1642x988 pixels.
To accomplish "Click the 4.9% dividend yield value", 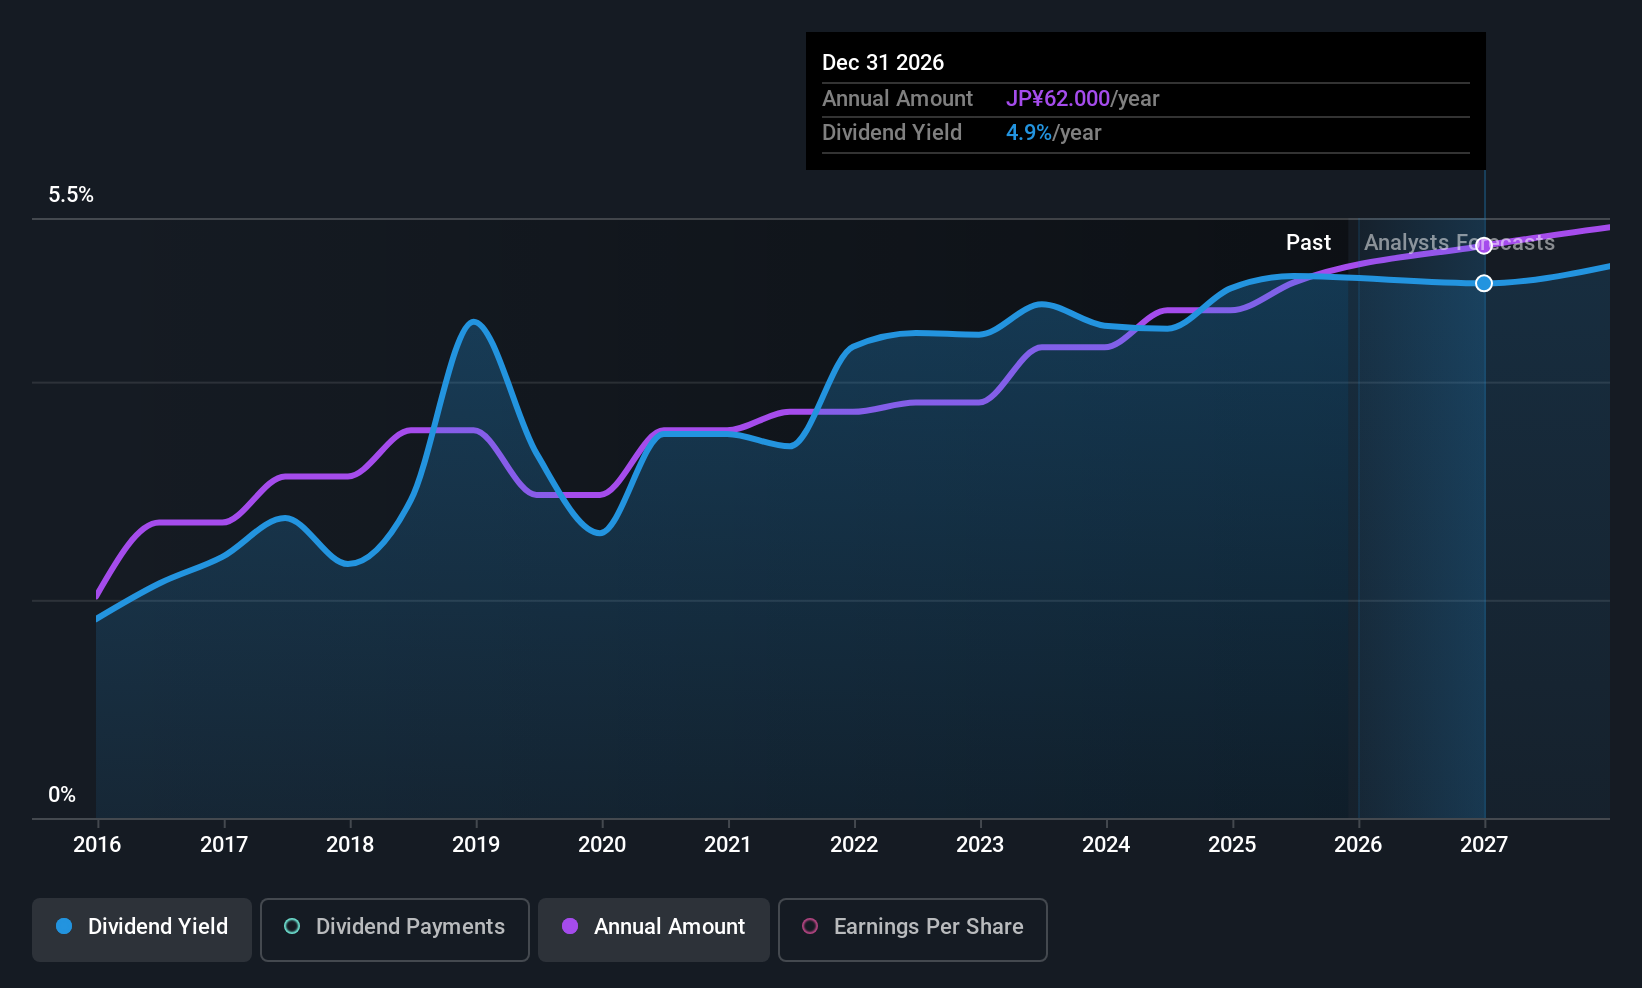I will click(x=1029, y=132).
